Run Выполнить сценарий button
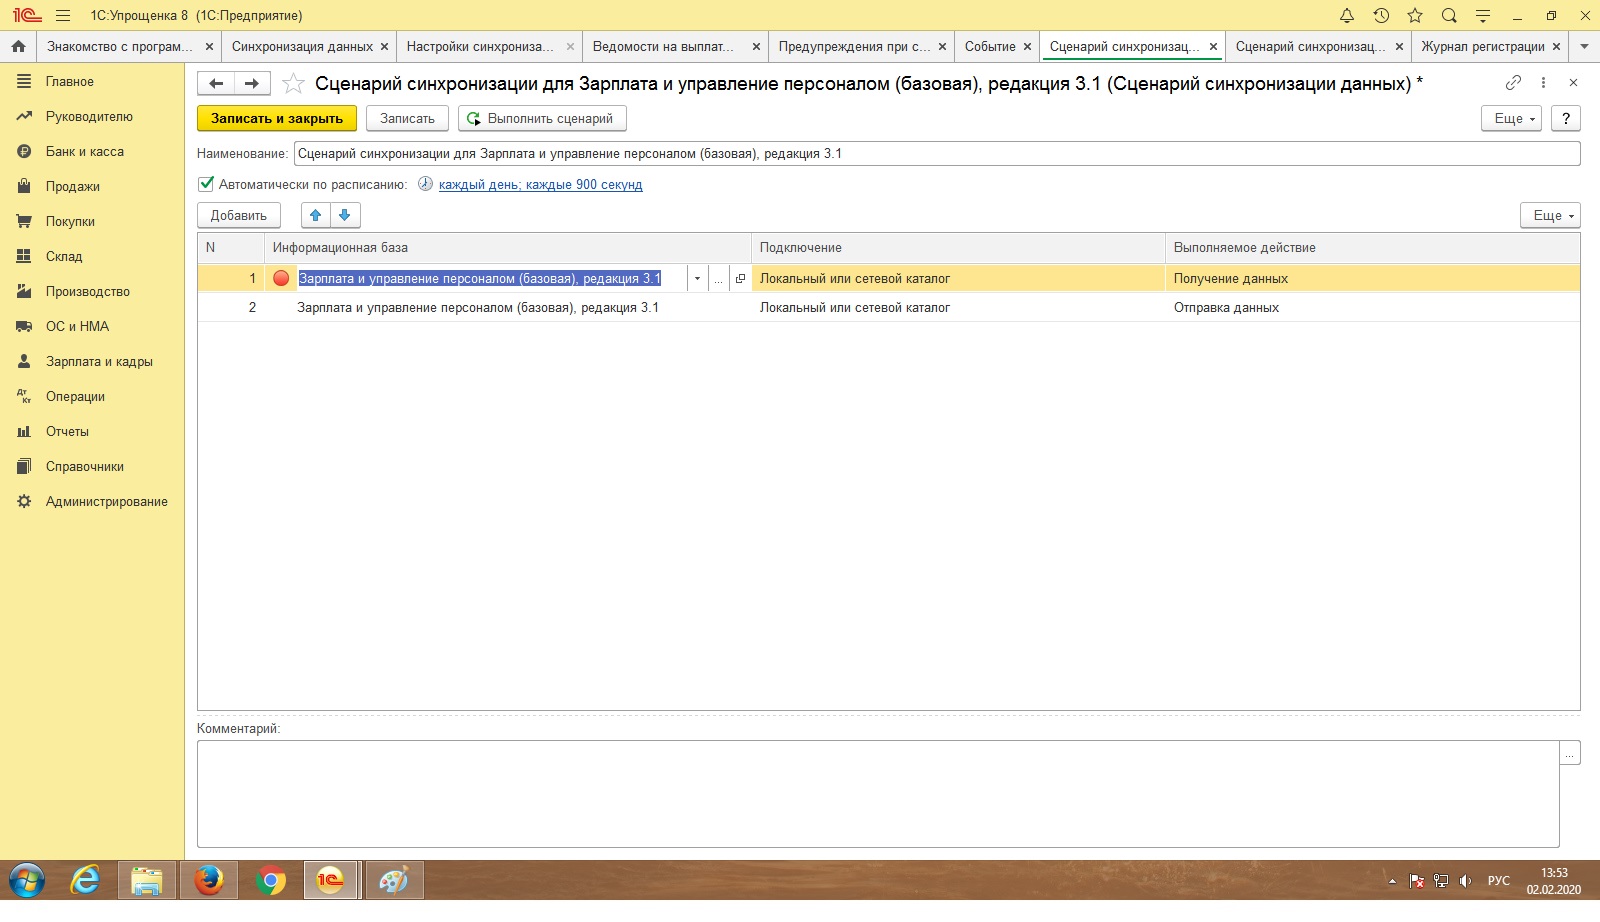The height and width of the screenshot is (922, 1600). (542, 118)
